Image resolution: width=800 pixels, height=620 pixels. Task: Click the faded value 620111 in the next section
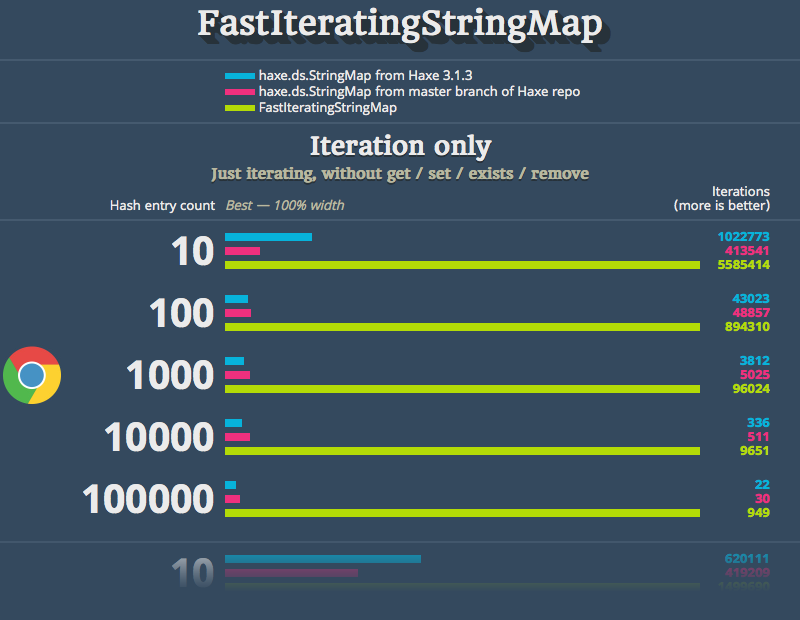pyautogui.click(x=746, y=559)
